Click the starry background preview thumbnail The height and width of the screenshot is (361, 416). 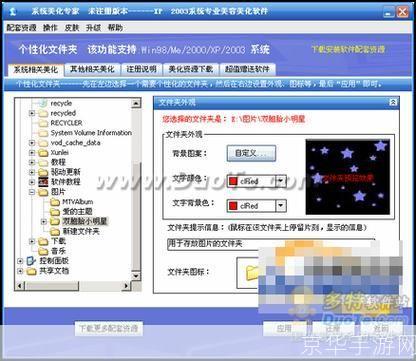pyautogui.click(x=348, y=177)
